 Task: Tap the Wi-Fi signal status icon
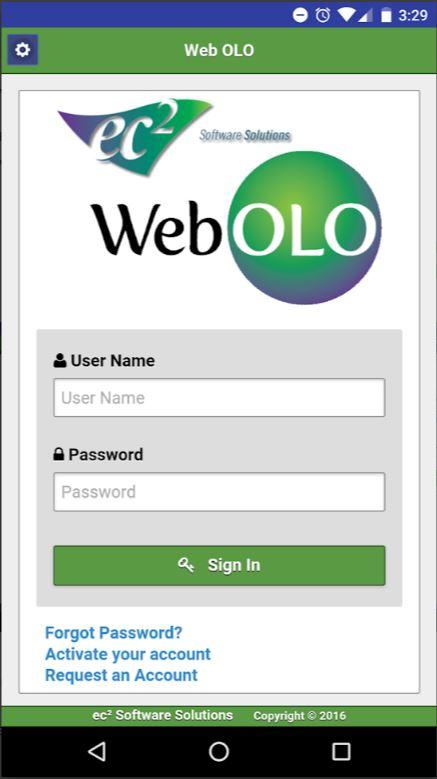(x=347, y=15)
